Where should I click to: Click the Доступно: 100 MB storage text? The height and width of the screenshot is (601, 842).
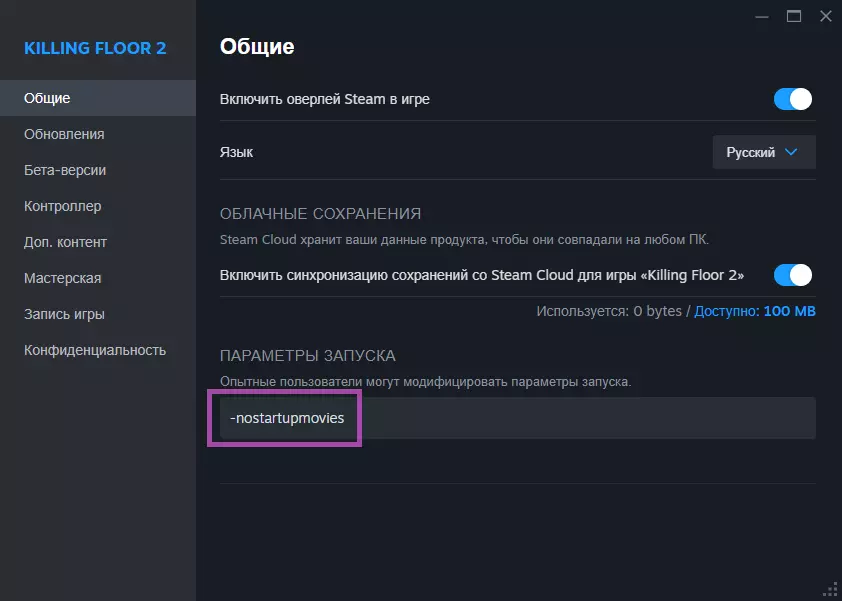[x=755, y=311]
